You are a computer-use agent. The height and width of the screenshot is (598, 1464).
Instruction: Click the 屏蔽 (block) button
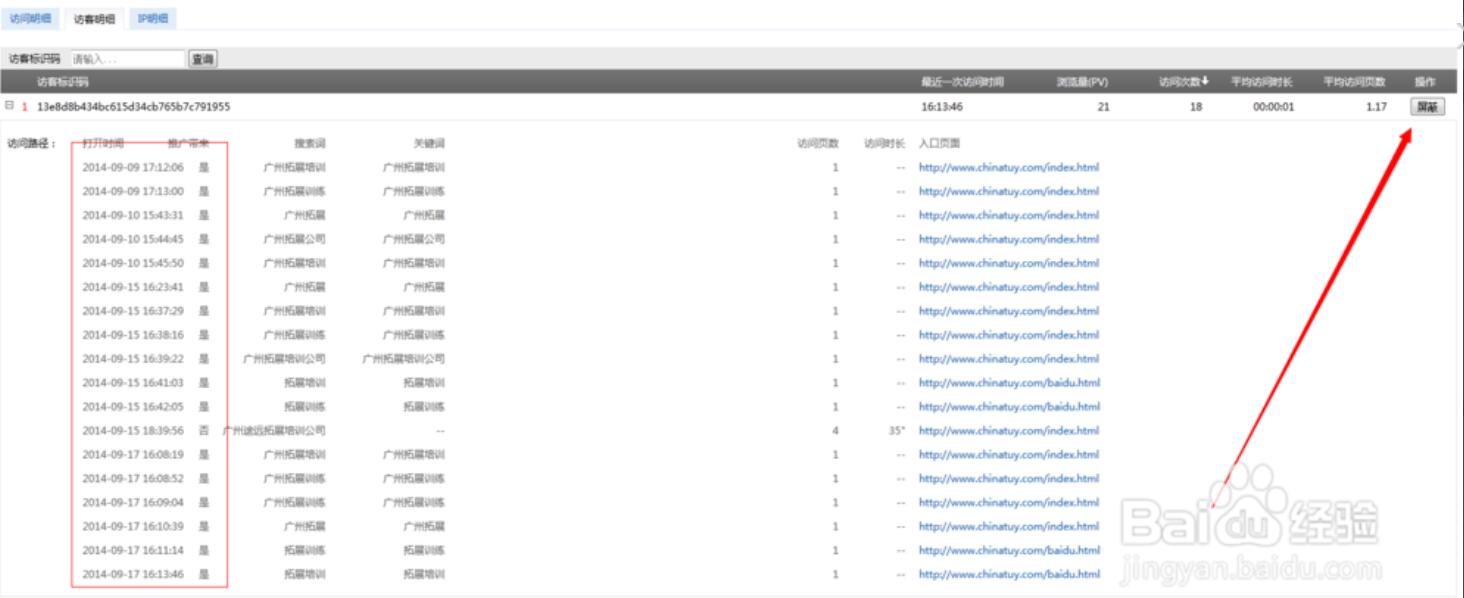(1427, 106)
